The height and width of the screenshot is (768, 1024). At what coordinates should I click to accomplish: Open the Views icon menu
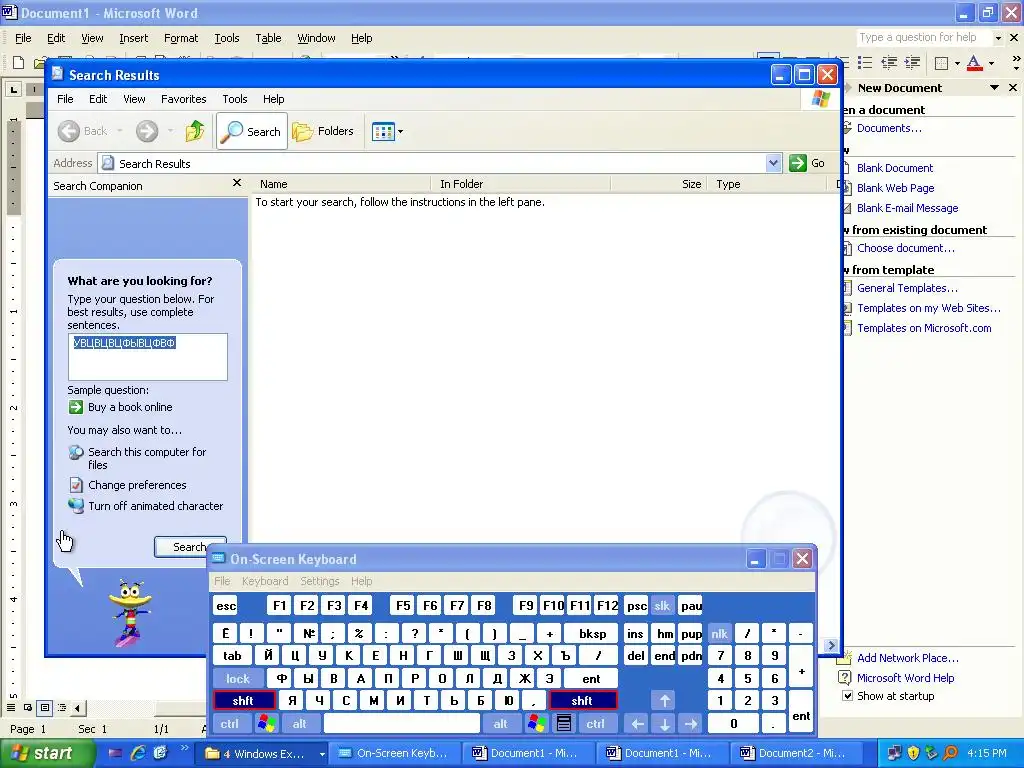pos(387,131)
